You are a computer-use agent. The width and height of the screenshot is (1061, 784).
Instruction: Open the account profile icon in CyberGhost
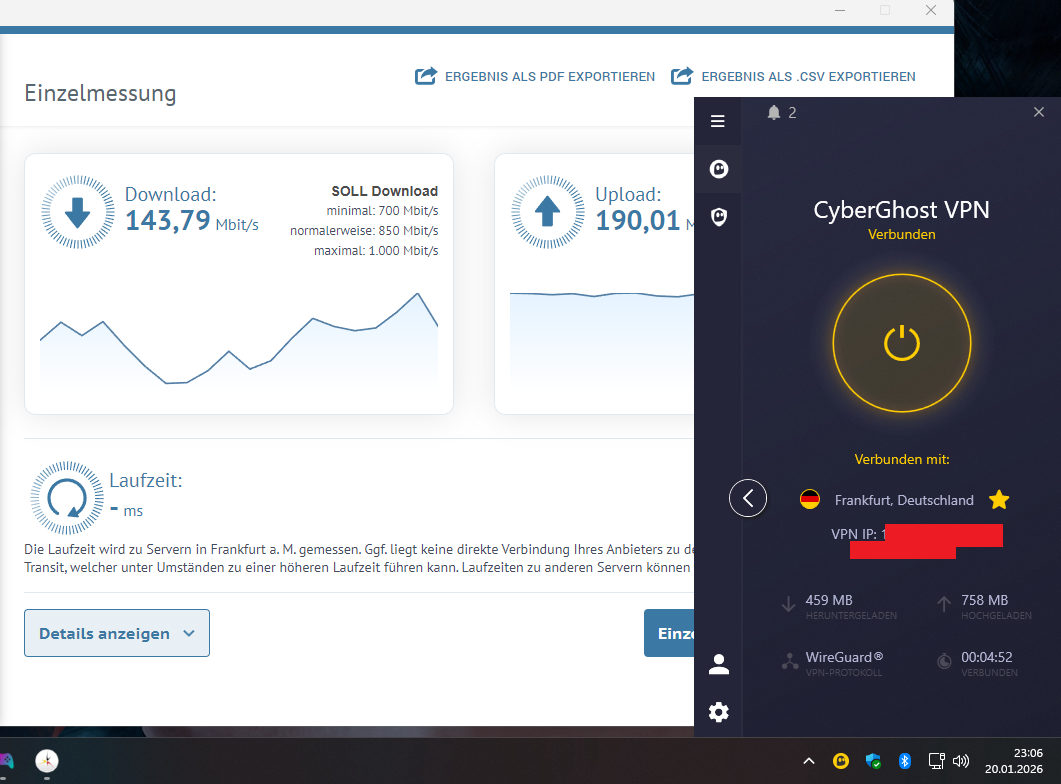click(x=719, y=664)
